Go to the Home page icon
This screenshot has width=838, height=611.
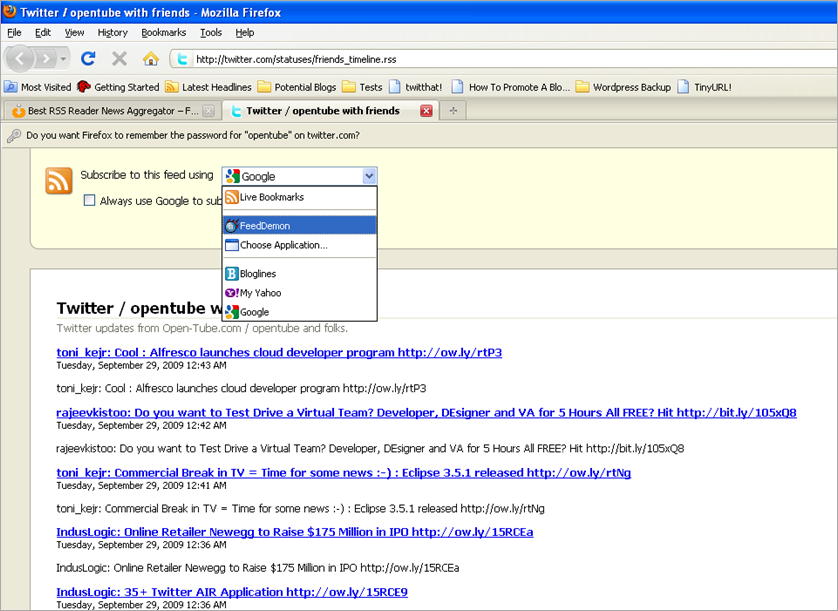(150, 59)
